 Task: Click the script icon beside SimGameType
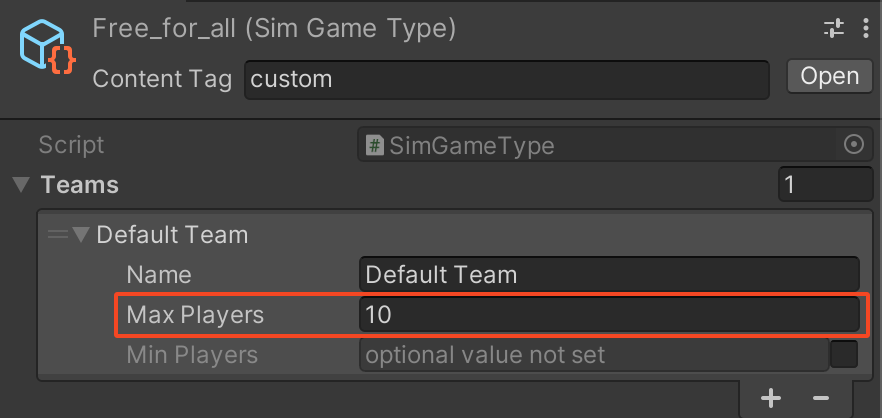376,146
